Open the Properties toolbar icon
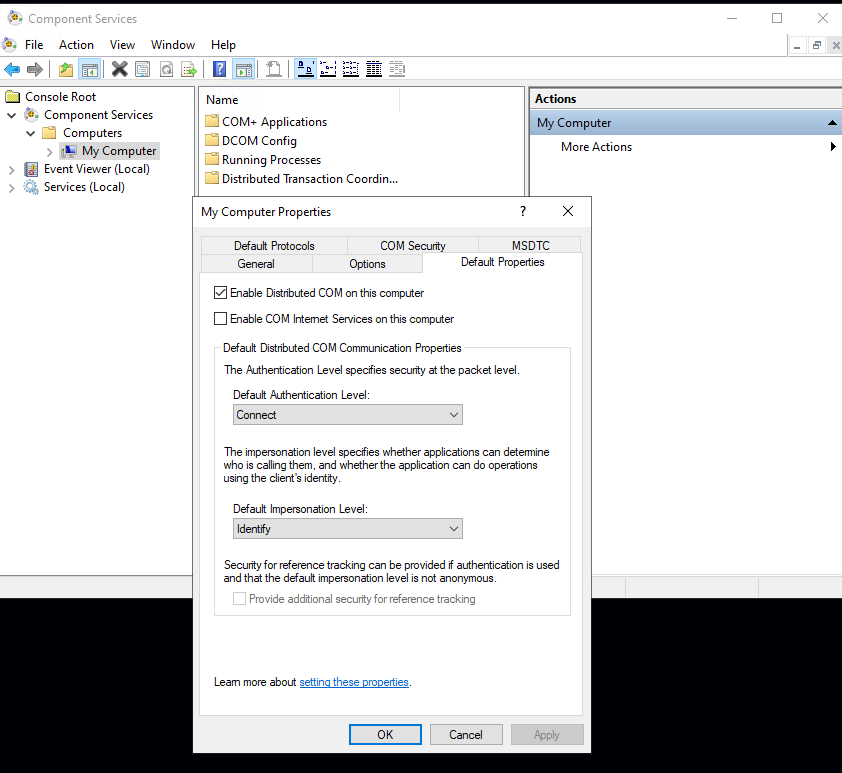 (143, 69)
